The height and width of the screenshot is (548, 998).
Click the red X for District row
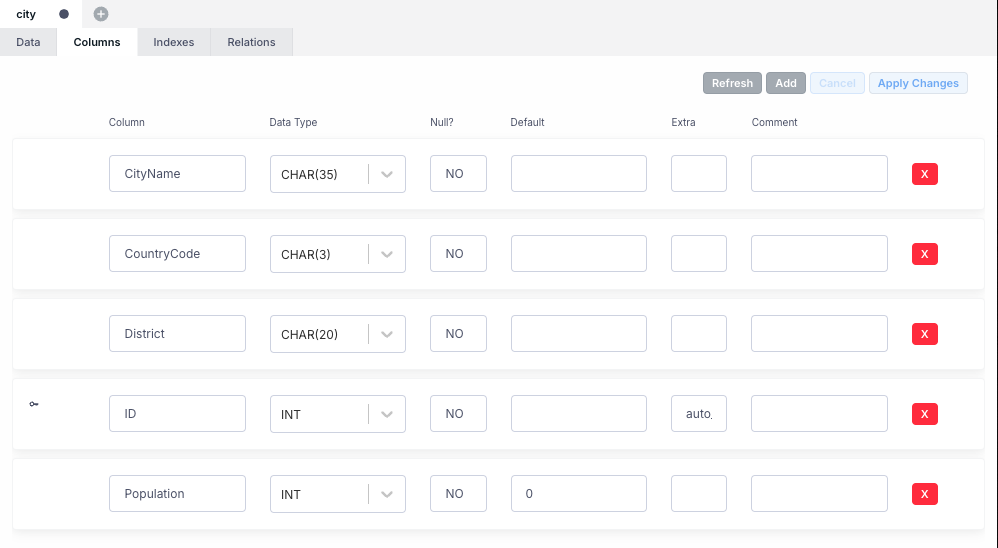[x=924, y=334]
